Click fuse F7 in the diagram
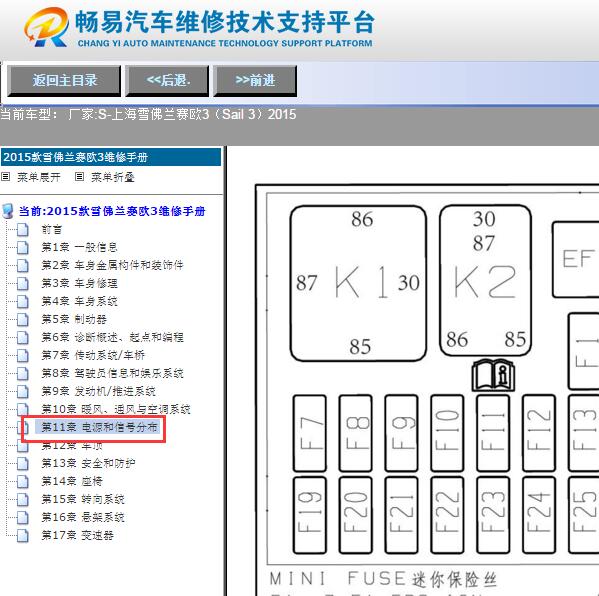The width and height of the screenshot is (599, 596). tap(310, 433)
